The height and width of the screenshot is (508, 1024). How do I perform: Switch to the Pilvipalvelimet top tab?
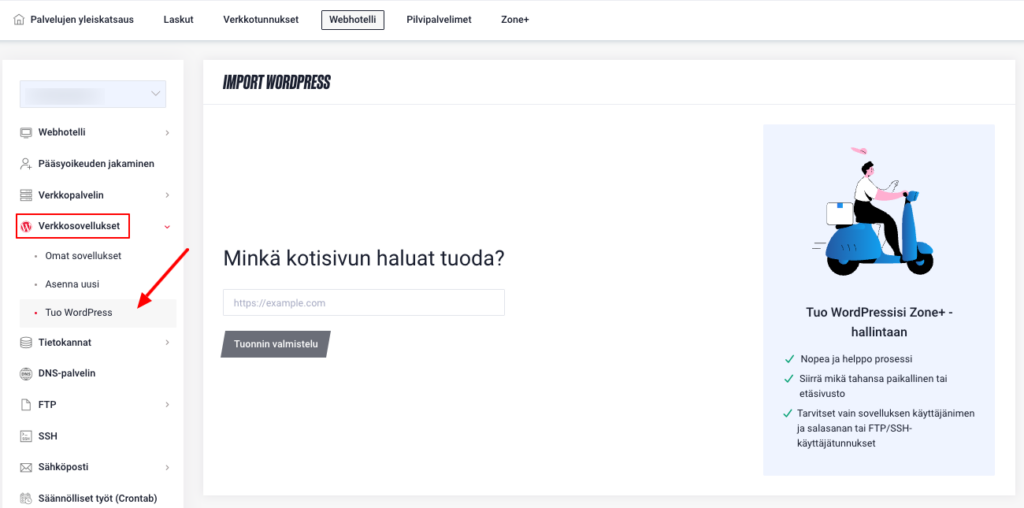tap(439, 19)
